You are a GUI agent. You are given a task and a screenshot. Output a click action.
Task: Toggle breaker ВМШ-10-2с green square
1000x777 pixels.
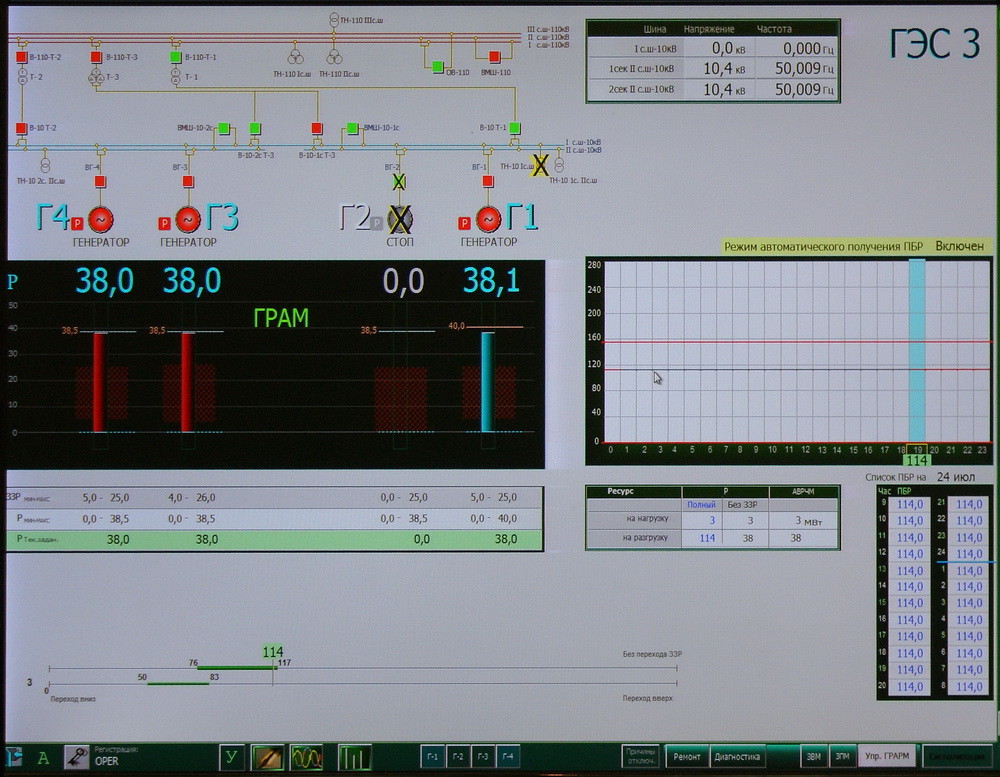(x=224, y=128)
